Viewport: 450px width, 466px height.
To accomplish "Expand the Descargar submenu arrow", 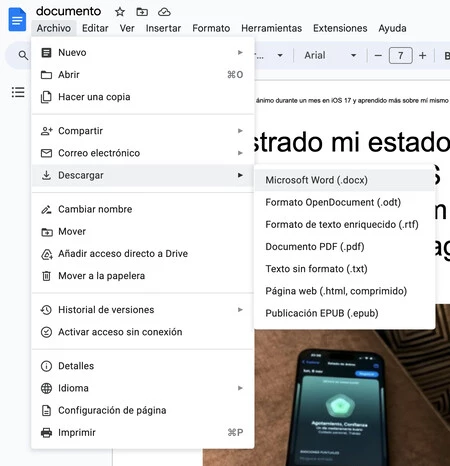I will click(240, 175).
